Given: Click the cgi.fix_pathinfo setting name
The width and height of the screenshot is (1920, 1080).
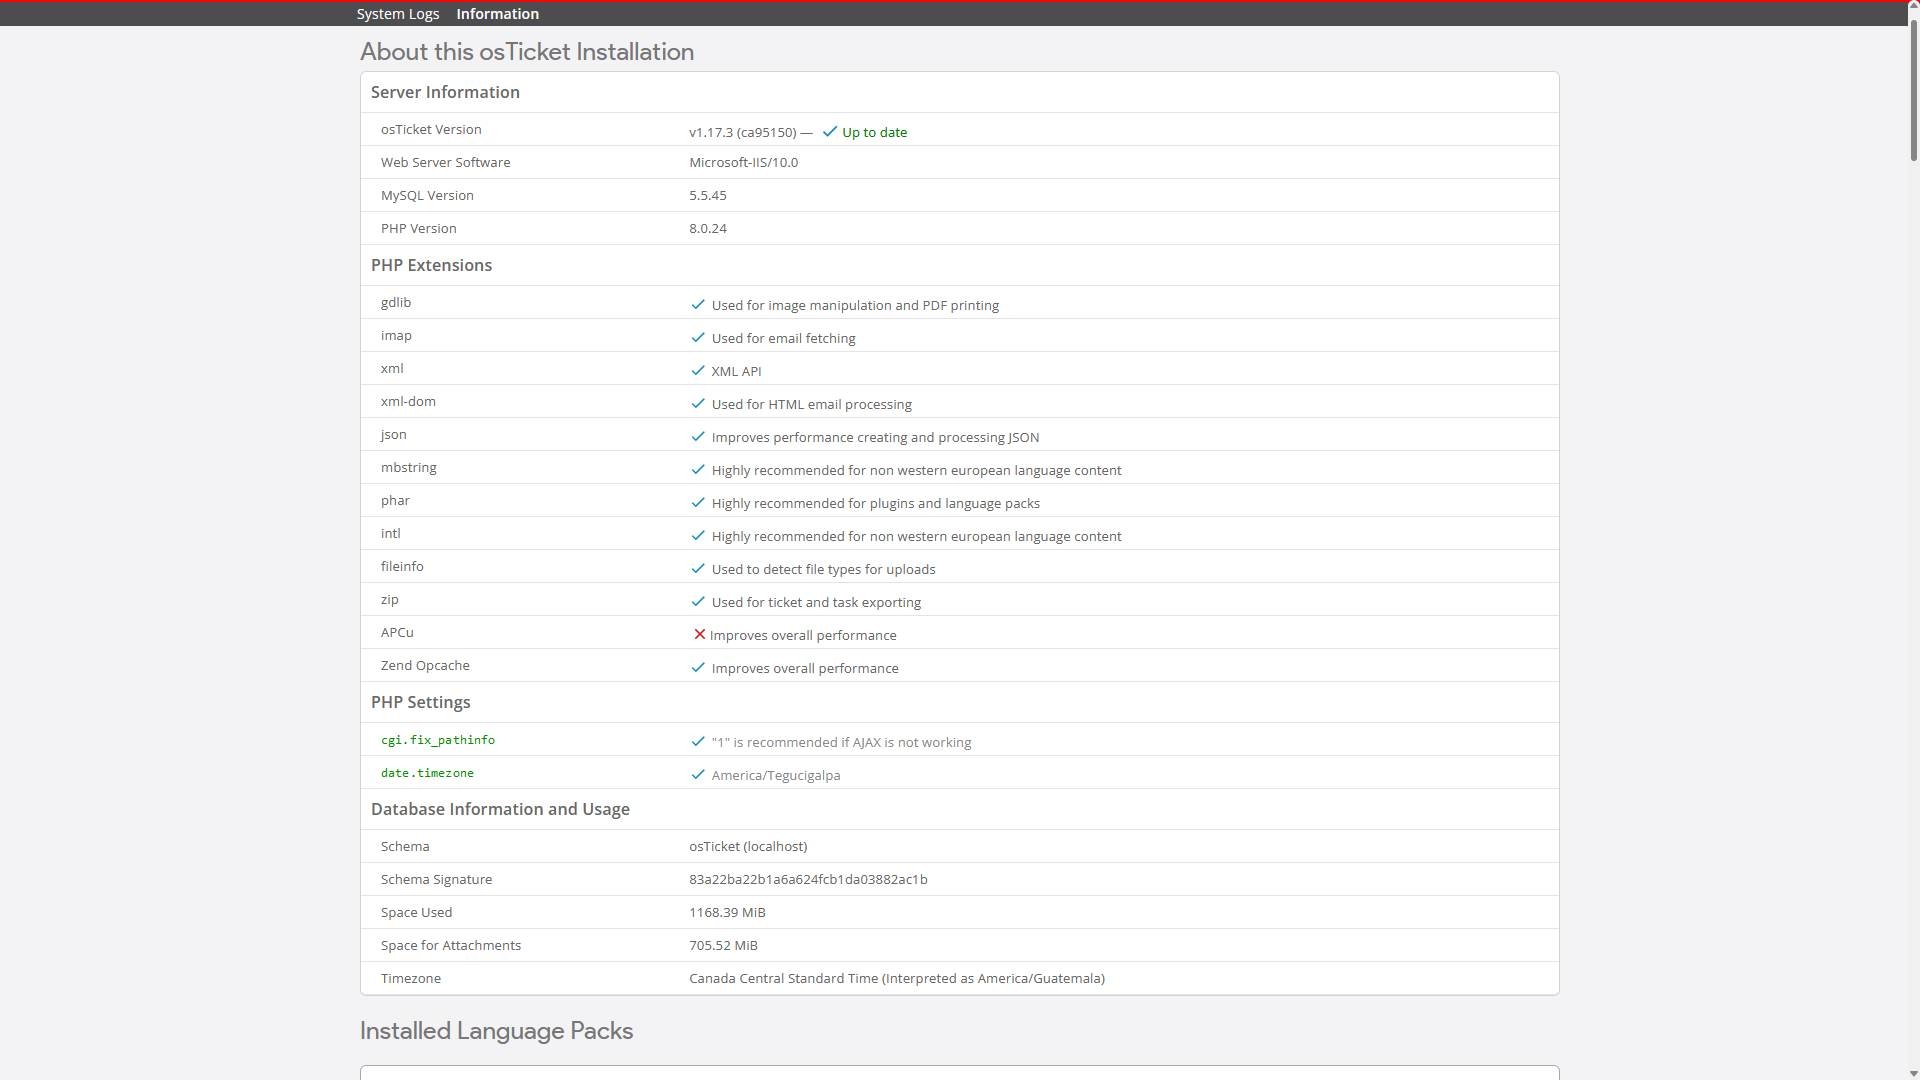Looking at the screenshot, I should (438, 740).
